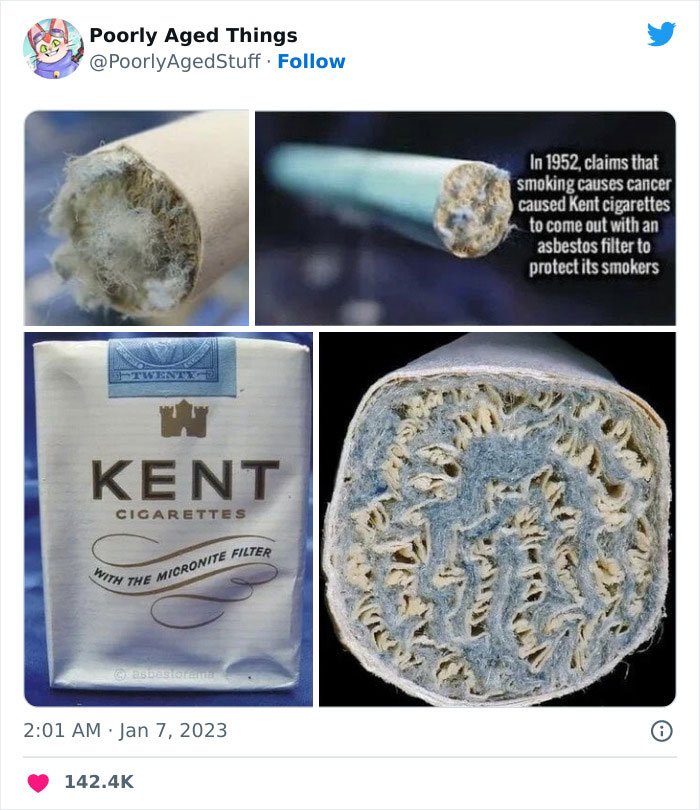Open the Twitter bird to view on twitter.com
The height and width of the screenshot is (810, 700).
point(664,31)
